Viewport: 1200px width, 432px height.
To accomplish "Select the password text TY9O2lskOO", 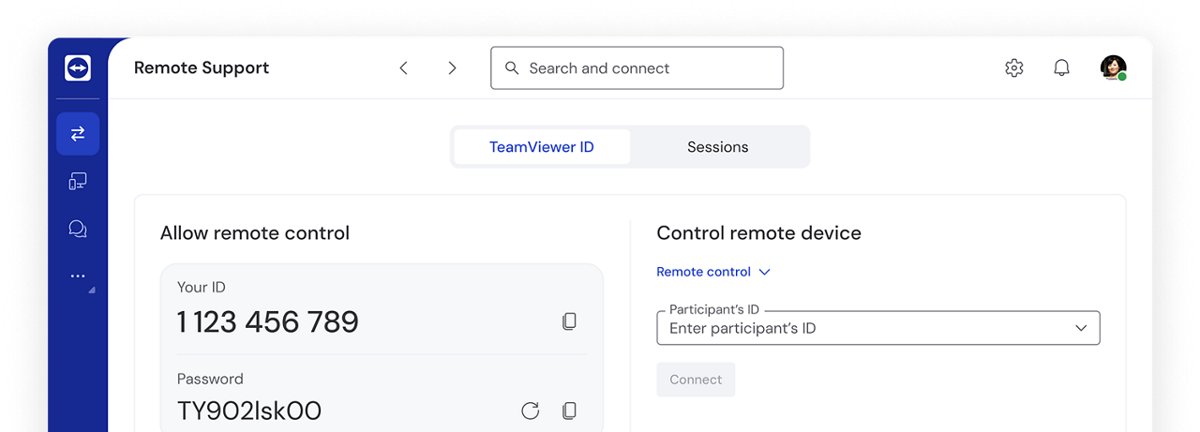I will [x=249, y=411].
